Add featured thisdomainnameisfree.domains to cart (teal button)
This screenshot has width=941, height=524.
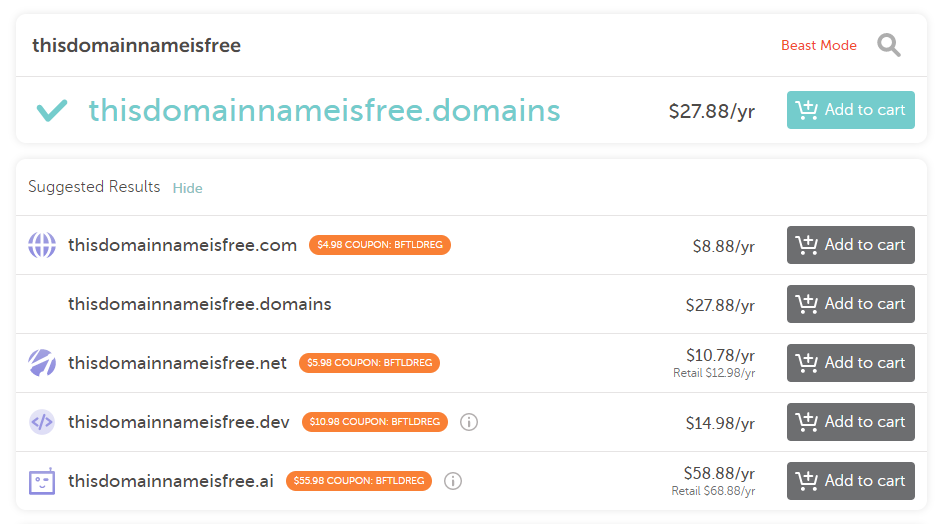(850, 110)
